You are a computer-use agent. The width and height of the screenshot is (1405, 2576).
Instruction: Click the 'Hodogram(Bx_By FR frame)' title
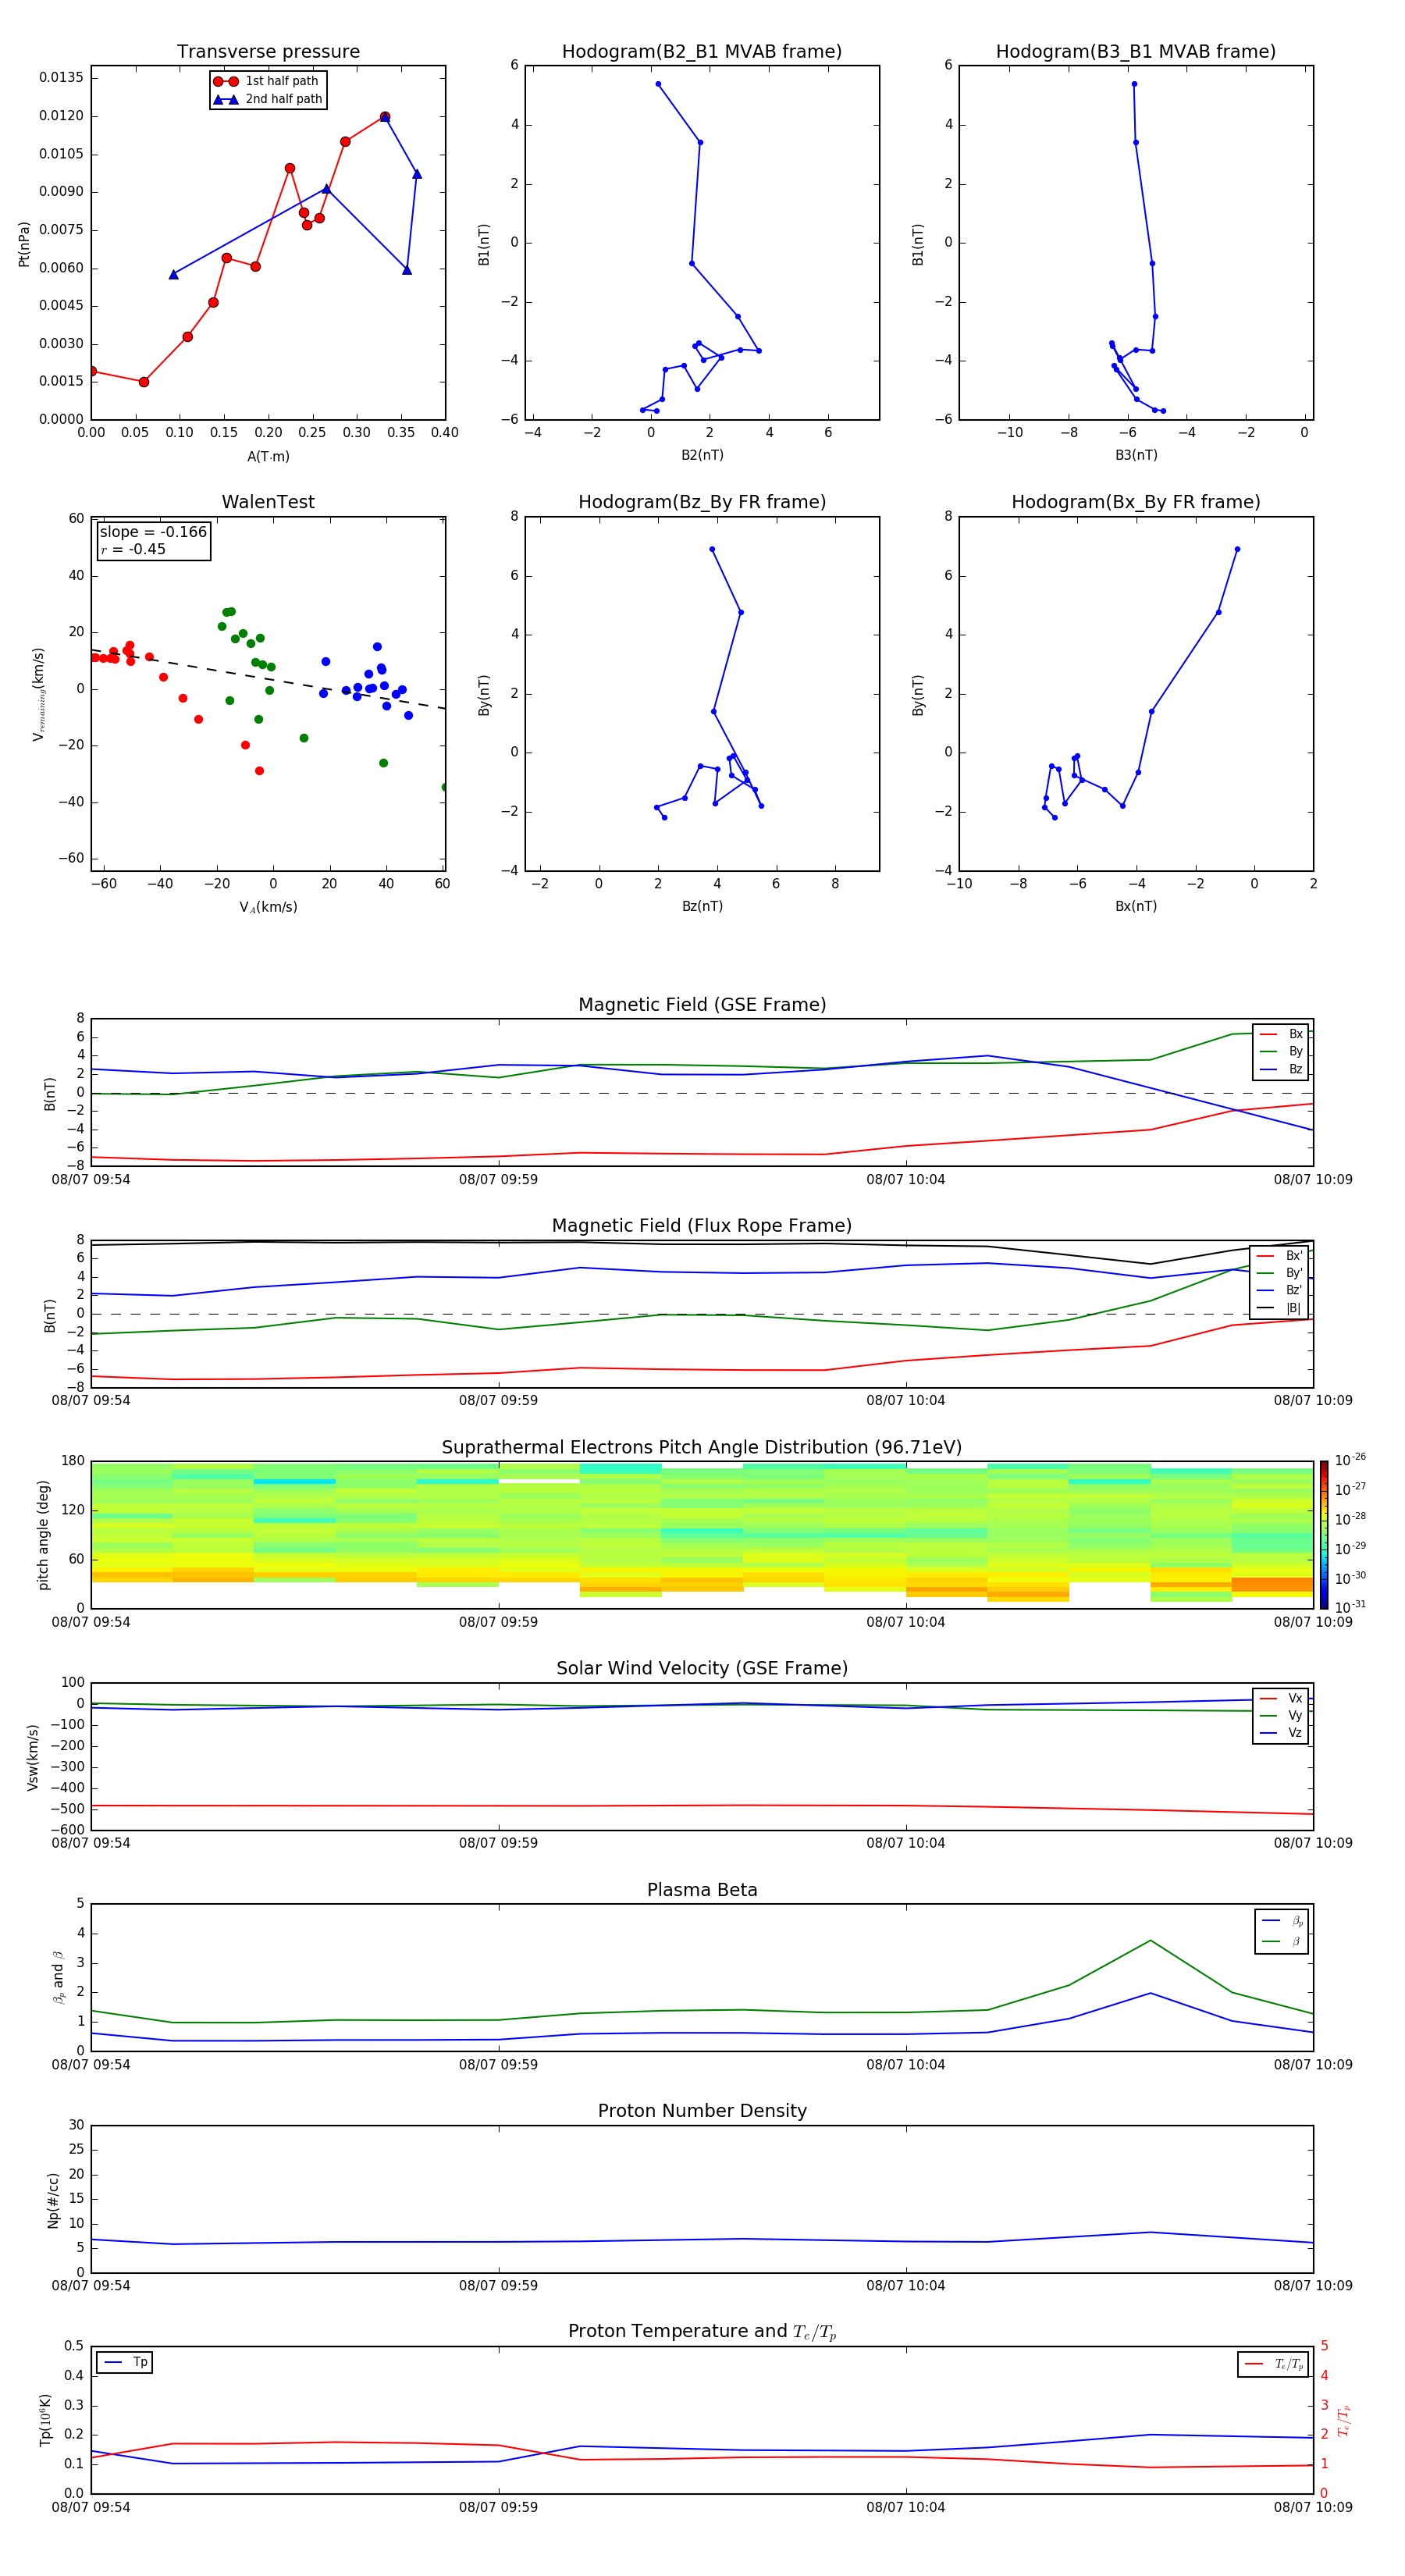click(1136, 502)
